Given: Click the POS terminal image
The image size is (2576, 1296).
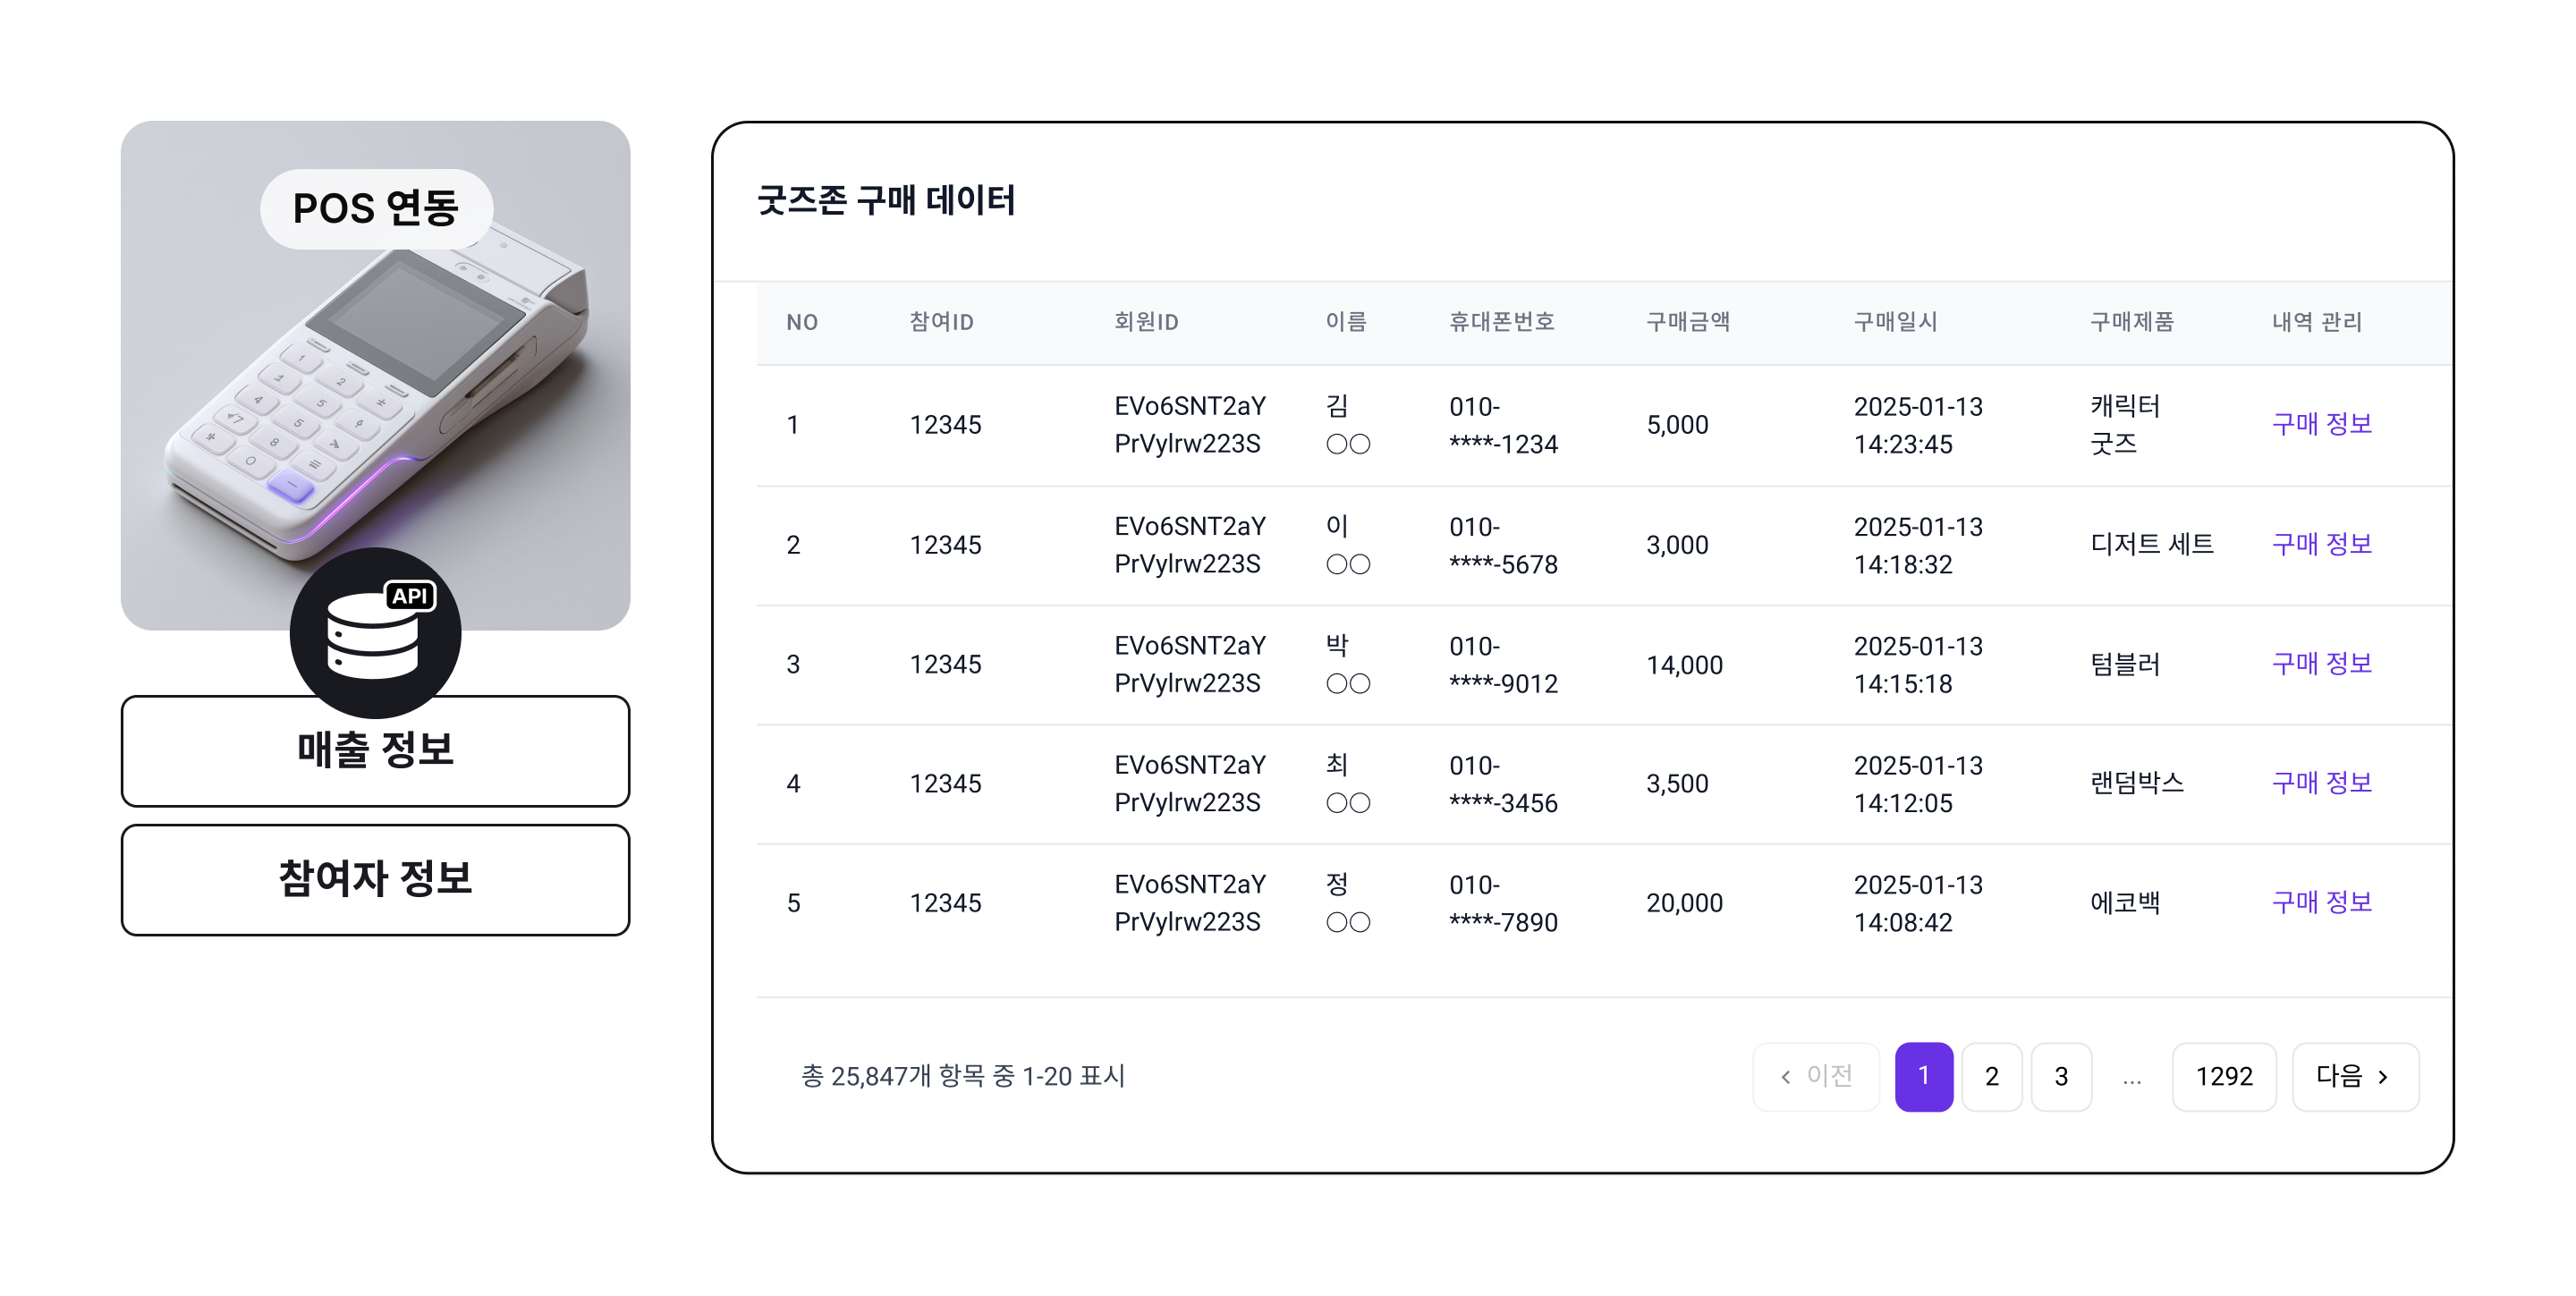Looking at the screenshot, I should (375, 400).
